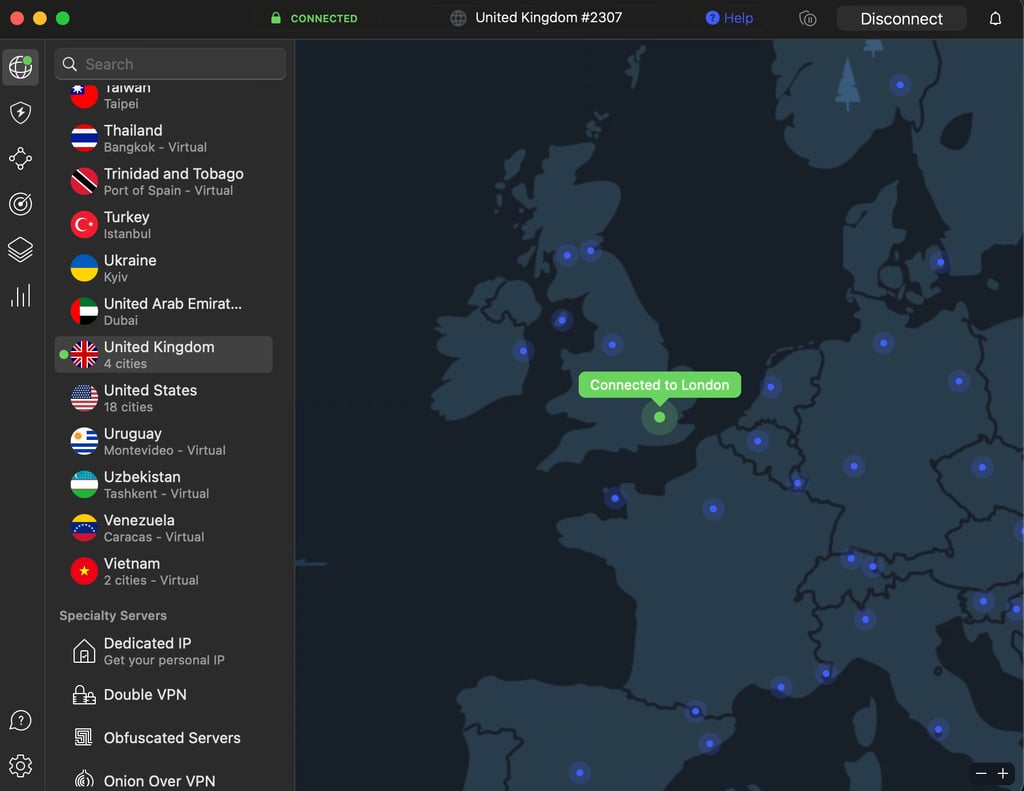Click the Trinidad and Tobago flag icon

point(84,182)
